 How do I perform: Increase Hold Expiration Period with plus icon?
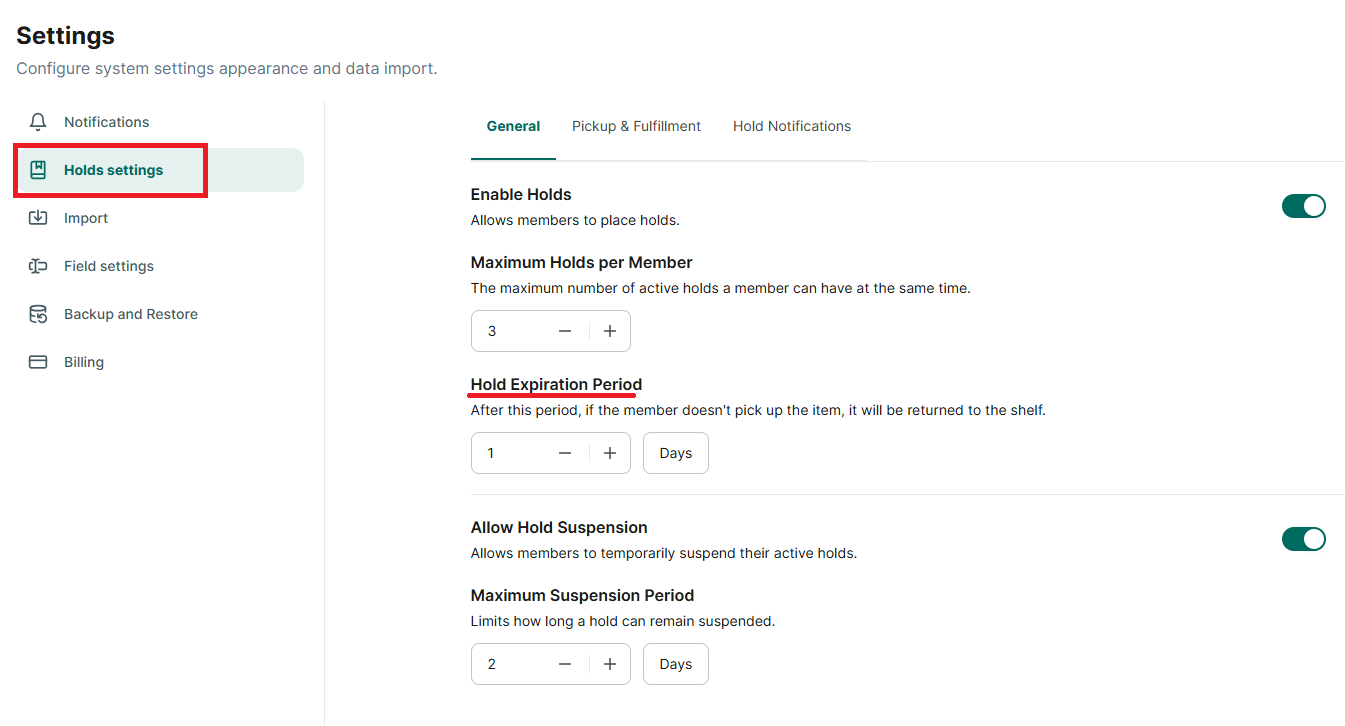[x=610, y=453]
